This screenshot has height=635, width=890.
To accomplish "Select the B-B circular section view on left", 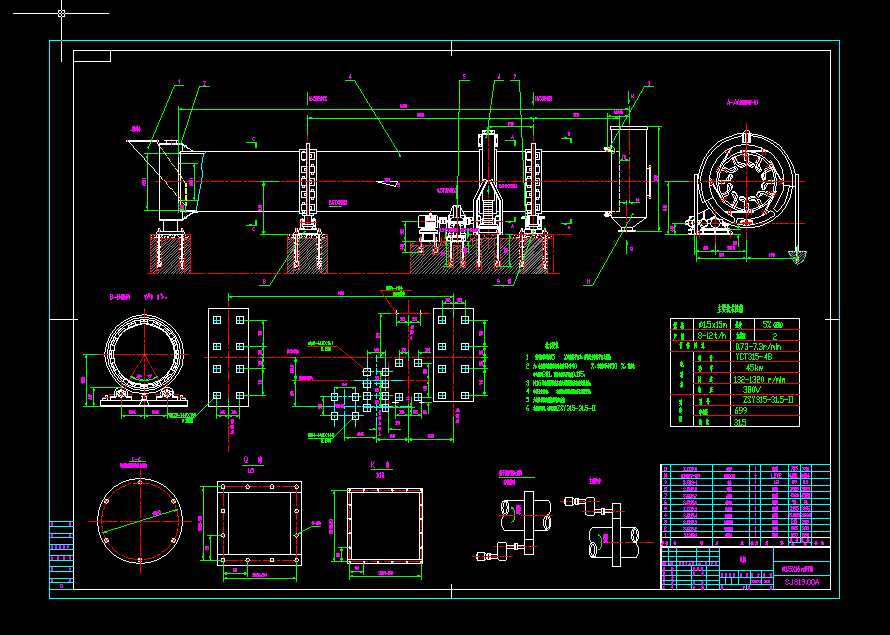I will click(143, 355).
